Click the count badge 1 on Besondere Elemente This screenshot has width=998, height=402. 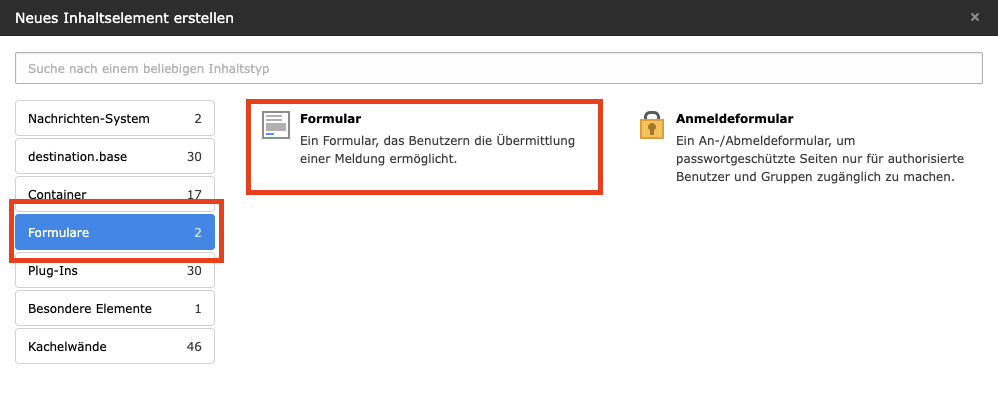(198, 309)
